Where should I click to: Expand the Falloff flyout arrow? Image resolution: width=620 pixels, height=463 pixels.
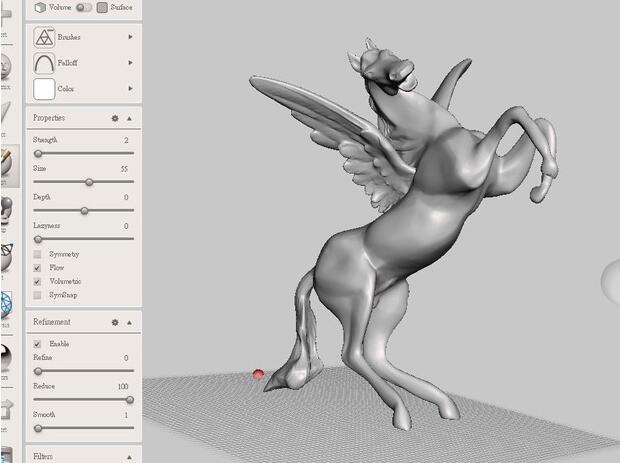(130, 63)
